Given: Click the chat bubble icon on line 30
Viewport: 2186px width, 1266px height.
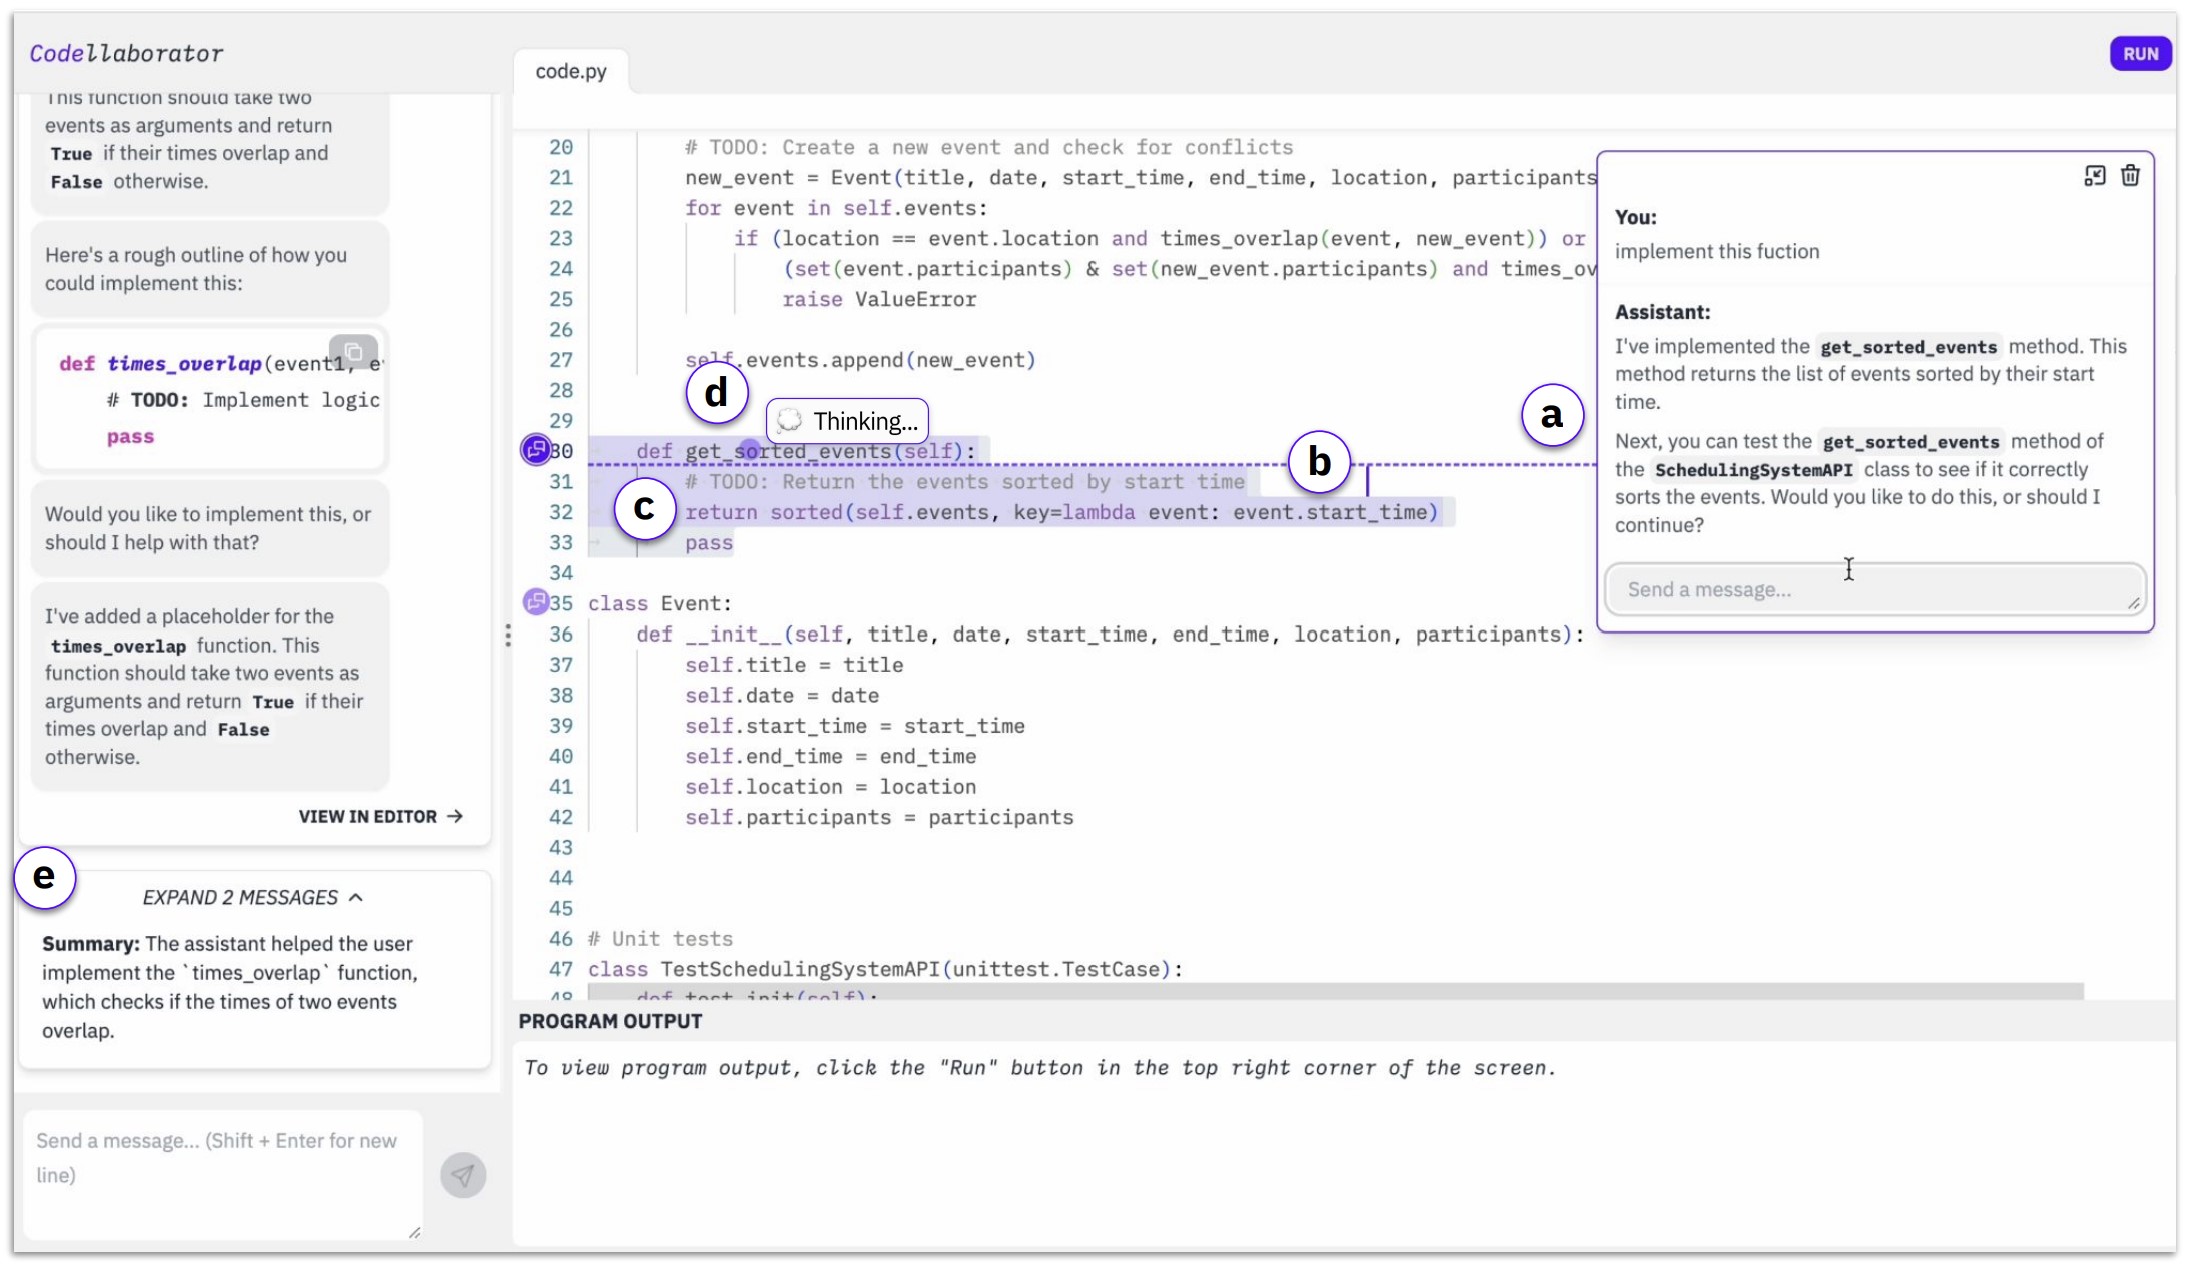Looking at the screenshot, I should 536,450.
